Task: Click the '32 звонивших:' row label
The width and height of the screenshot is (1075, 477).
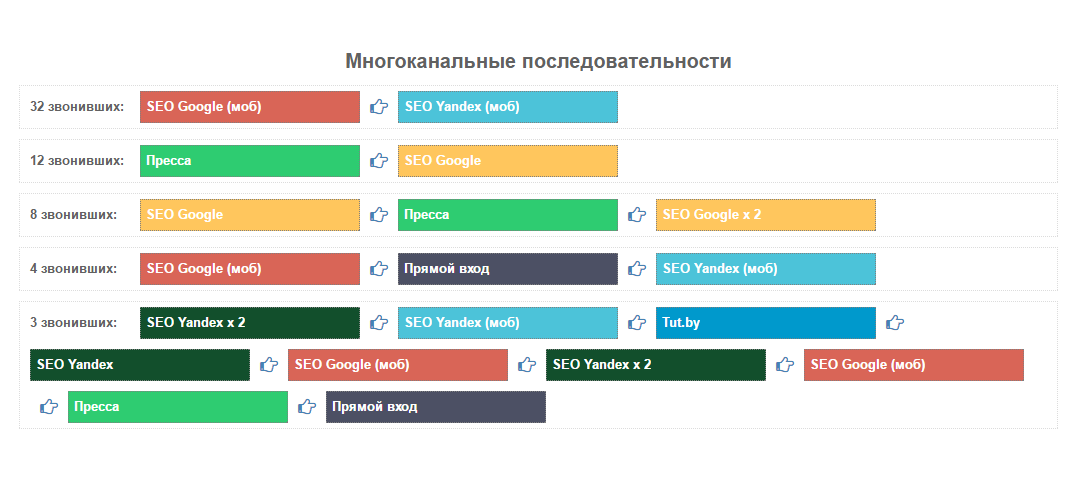Action: (x=77, y=107)
